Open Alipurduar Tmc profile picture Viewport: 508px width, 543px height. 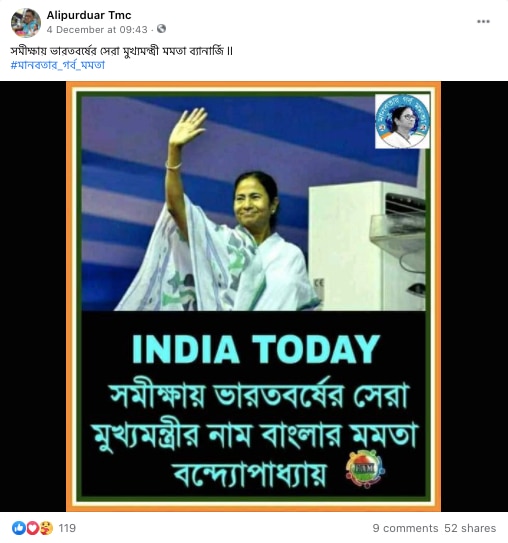coord(26,23)
